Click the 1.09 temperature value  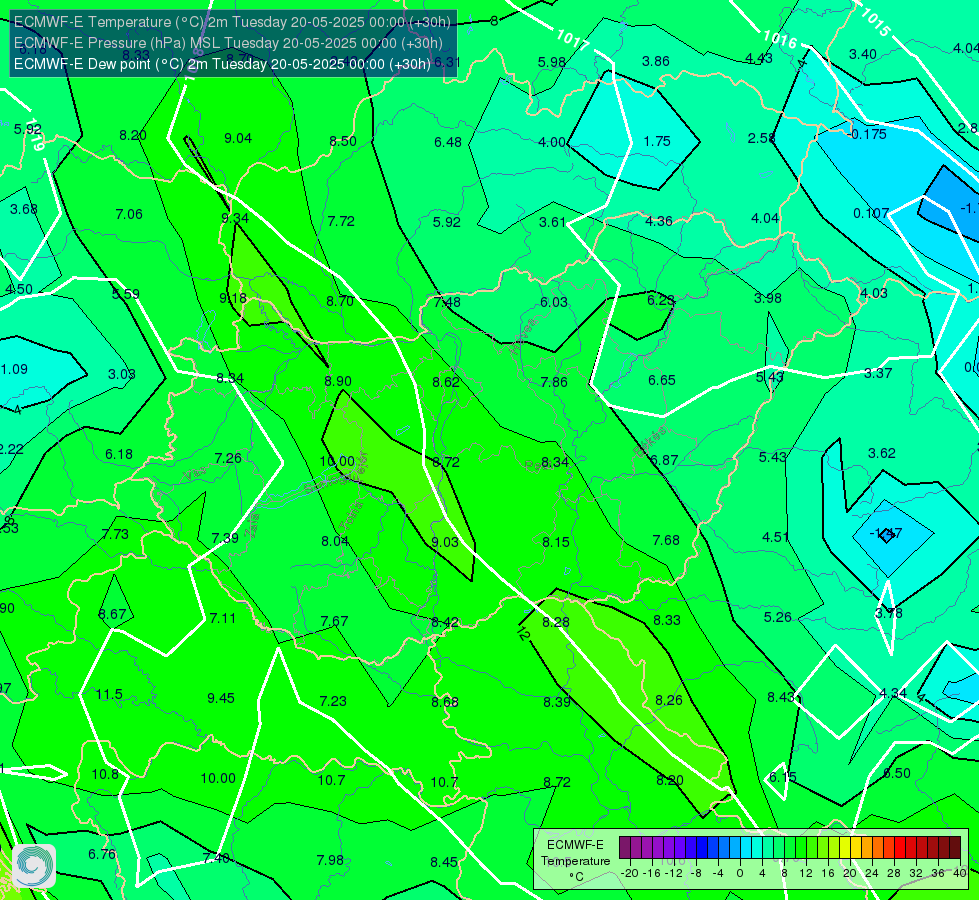[x=14, y=369]
